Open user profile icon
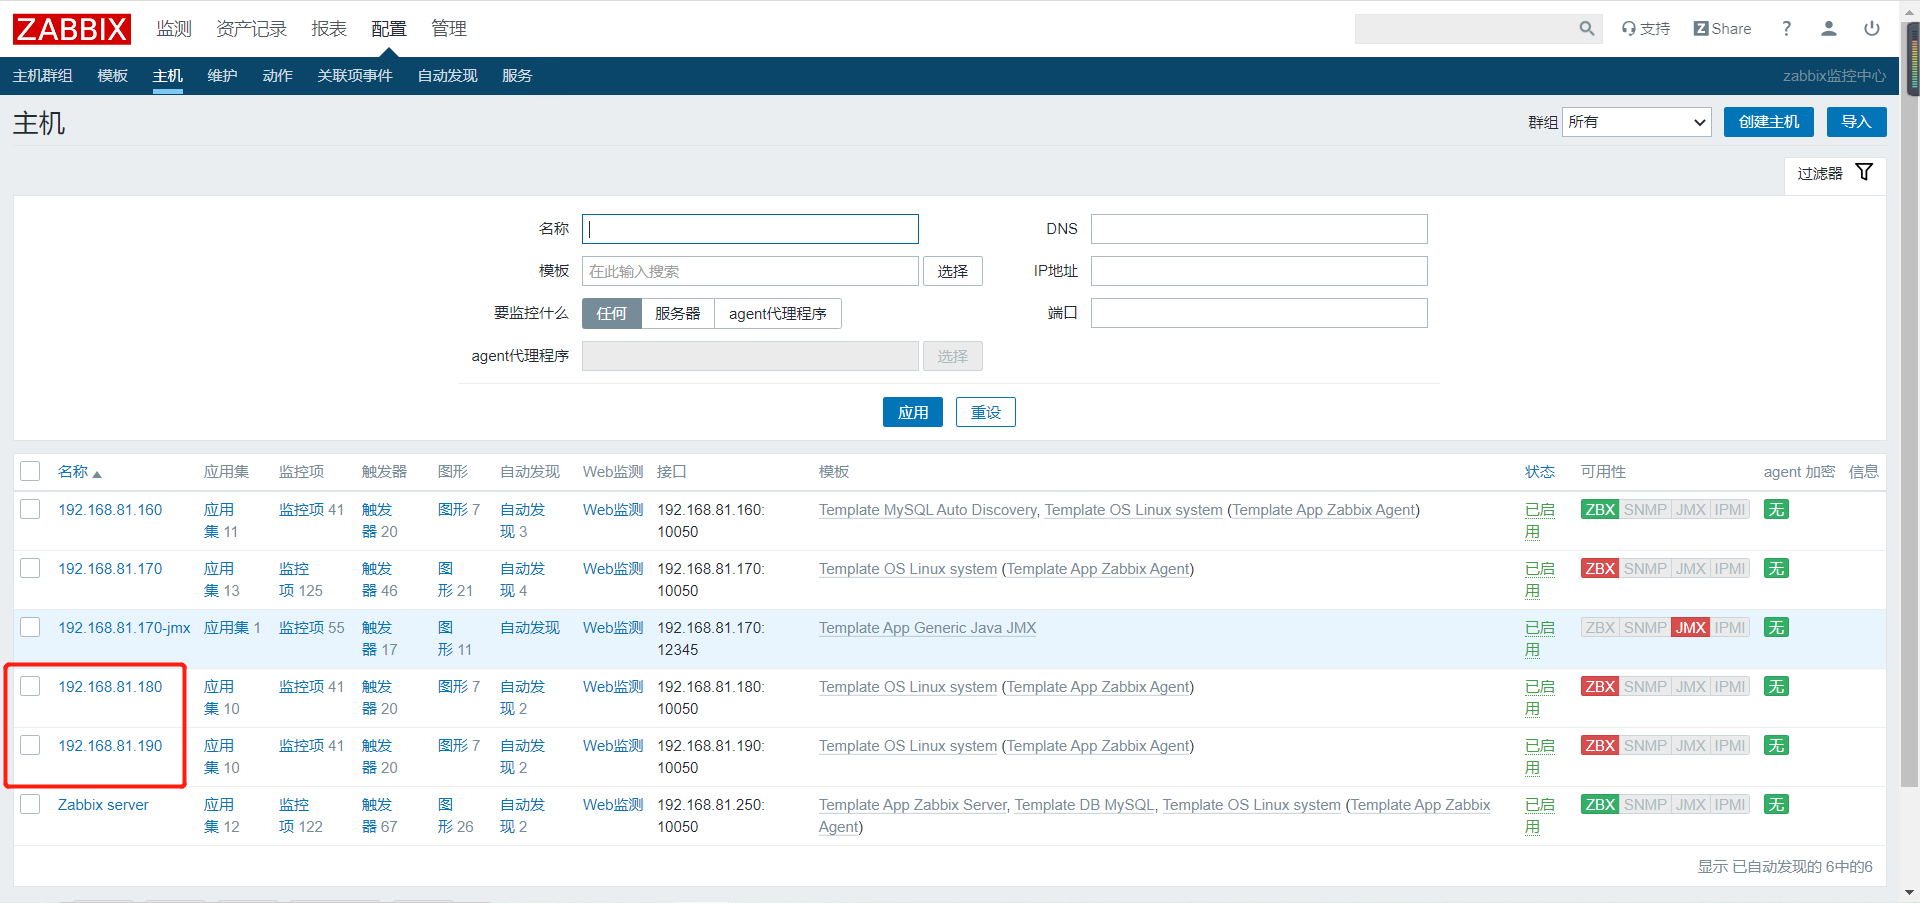Screen dimensions: 1920x903 [1829, 29]
